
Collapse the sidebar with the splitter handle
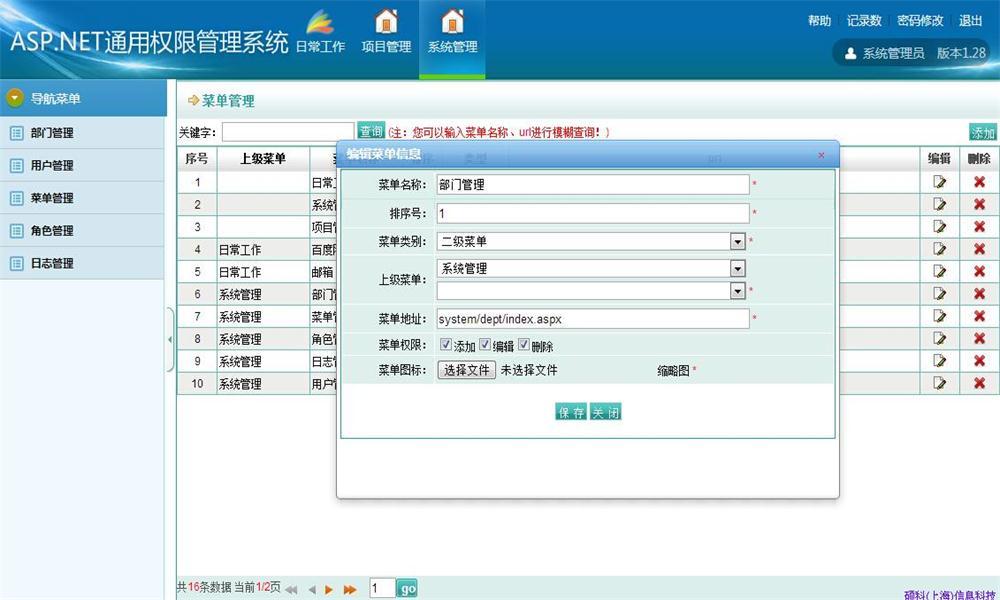(170, 339)
